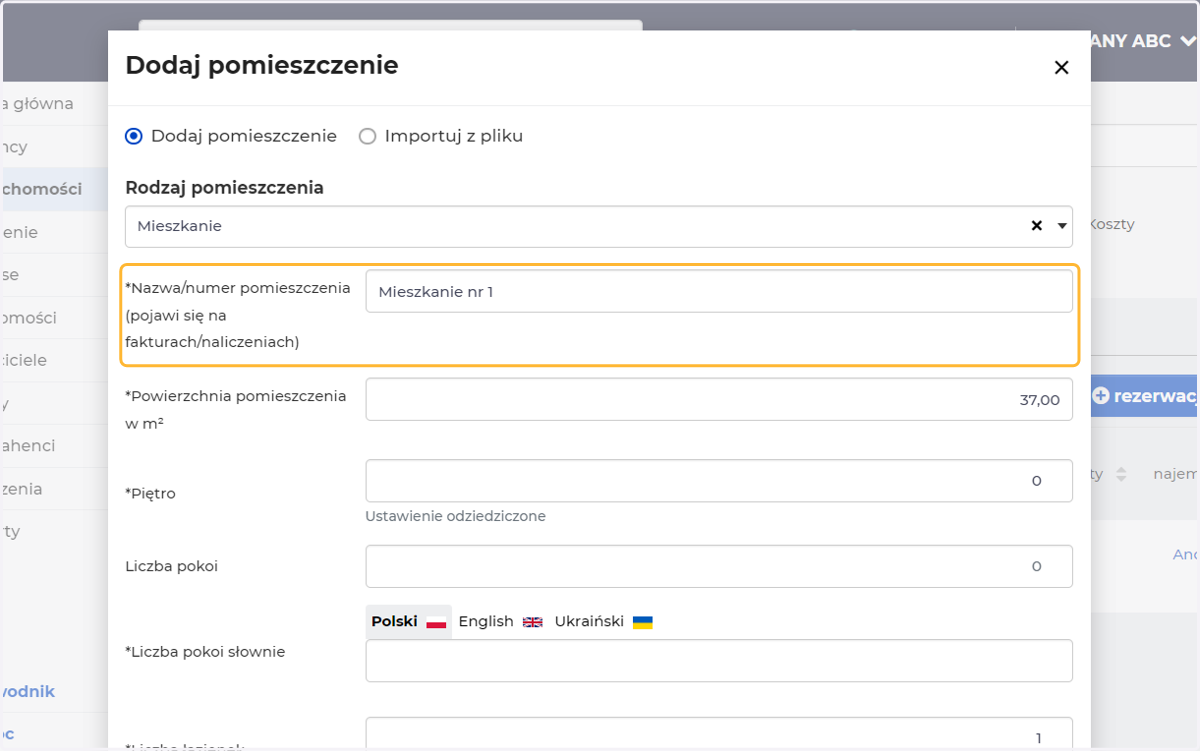
Task: Click the Liczba pokoi słownie text field
Action: tap(719, 661)
